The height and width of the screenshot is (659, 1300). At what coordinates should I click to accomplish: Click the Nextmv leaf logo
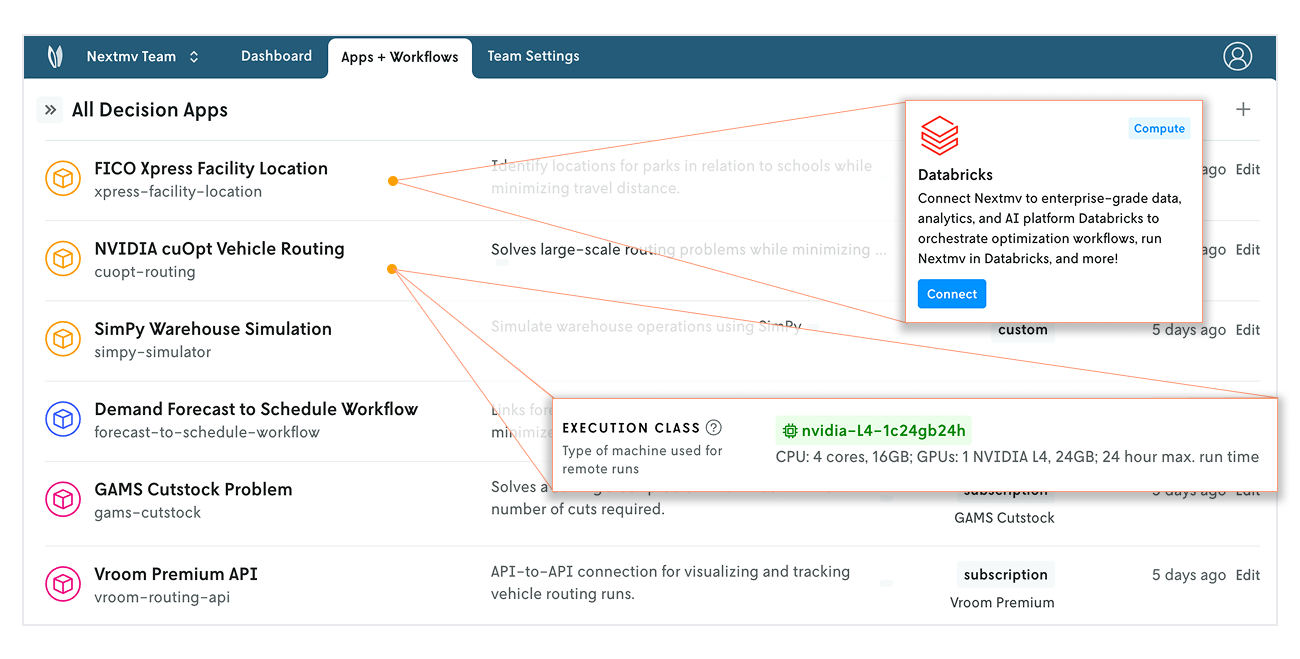tap(55, 57)
